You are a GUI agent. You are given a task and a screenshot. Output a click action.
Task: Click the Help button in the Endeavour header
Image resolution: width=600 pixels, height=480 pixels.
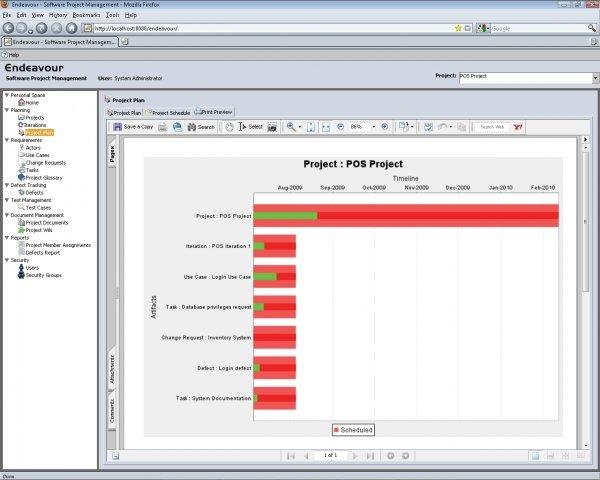[11, 55]
